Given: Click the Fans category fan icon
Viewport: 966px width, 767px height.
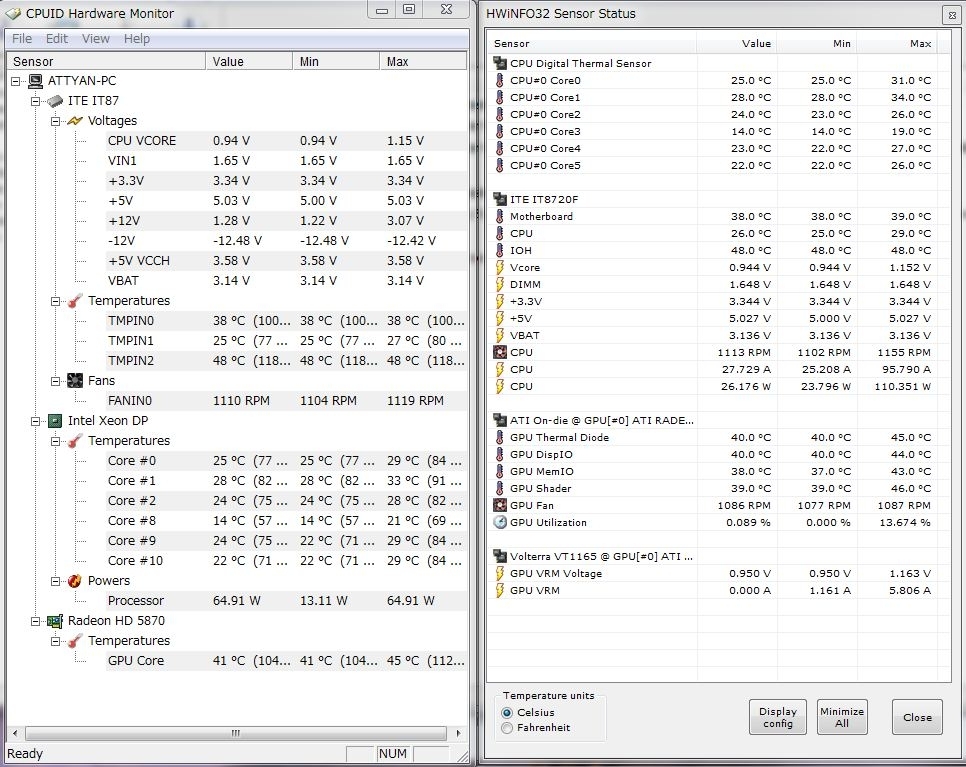Looking at the screenshot, I should click(x=75, y=381).
